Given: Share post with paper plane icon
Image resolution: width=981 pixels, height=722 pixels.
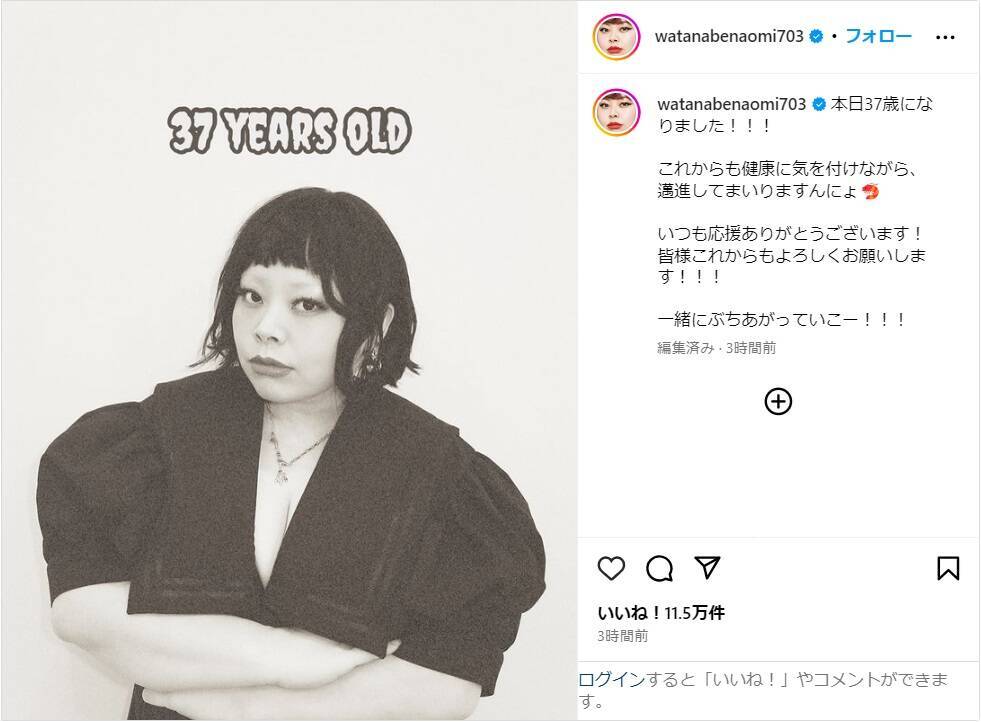Looking at the screenshot, I should coord(708,567).
